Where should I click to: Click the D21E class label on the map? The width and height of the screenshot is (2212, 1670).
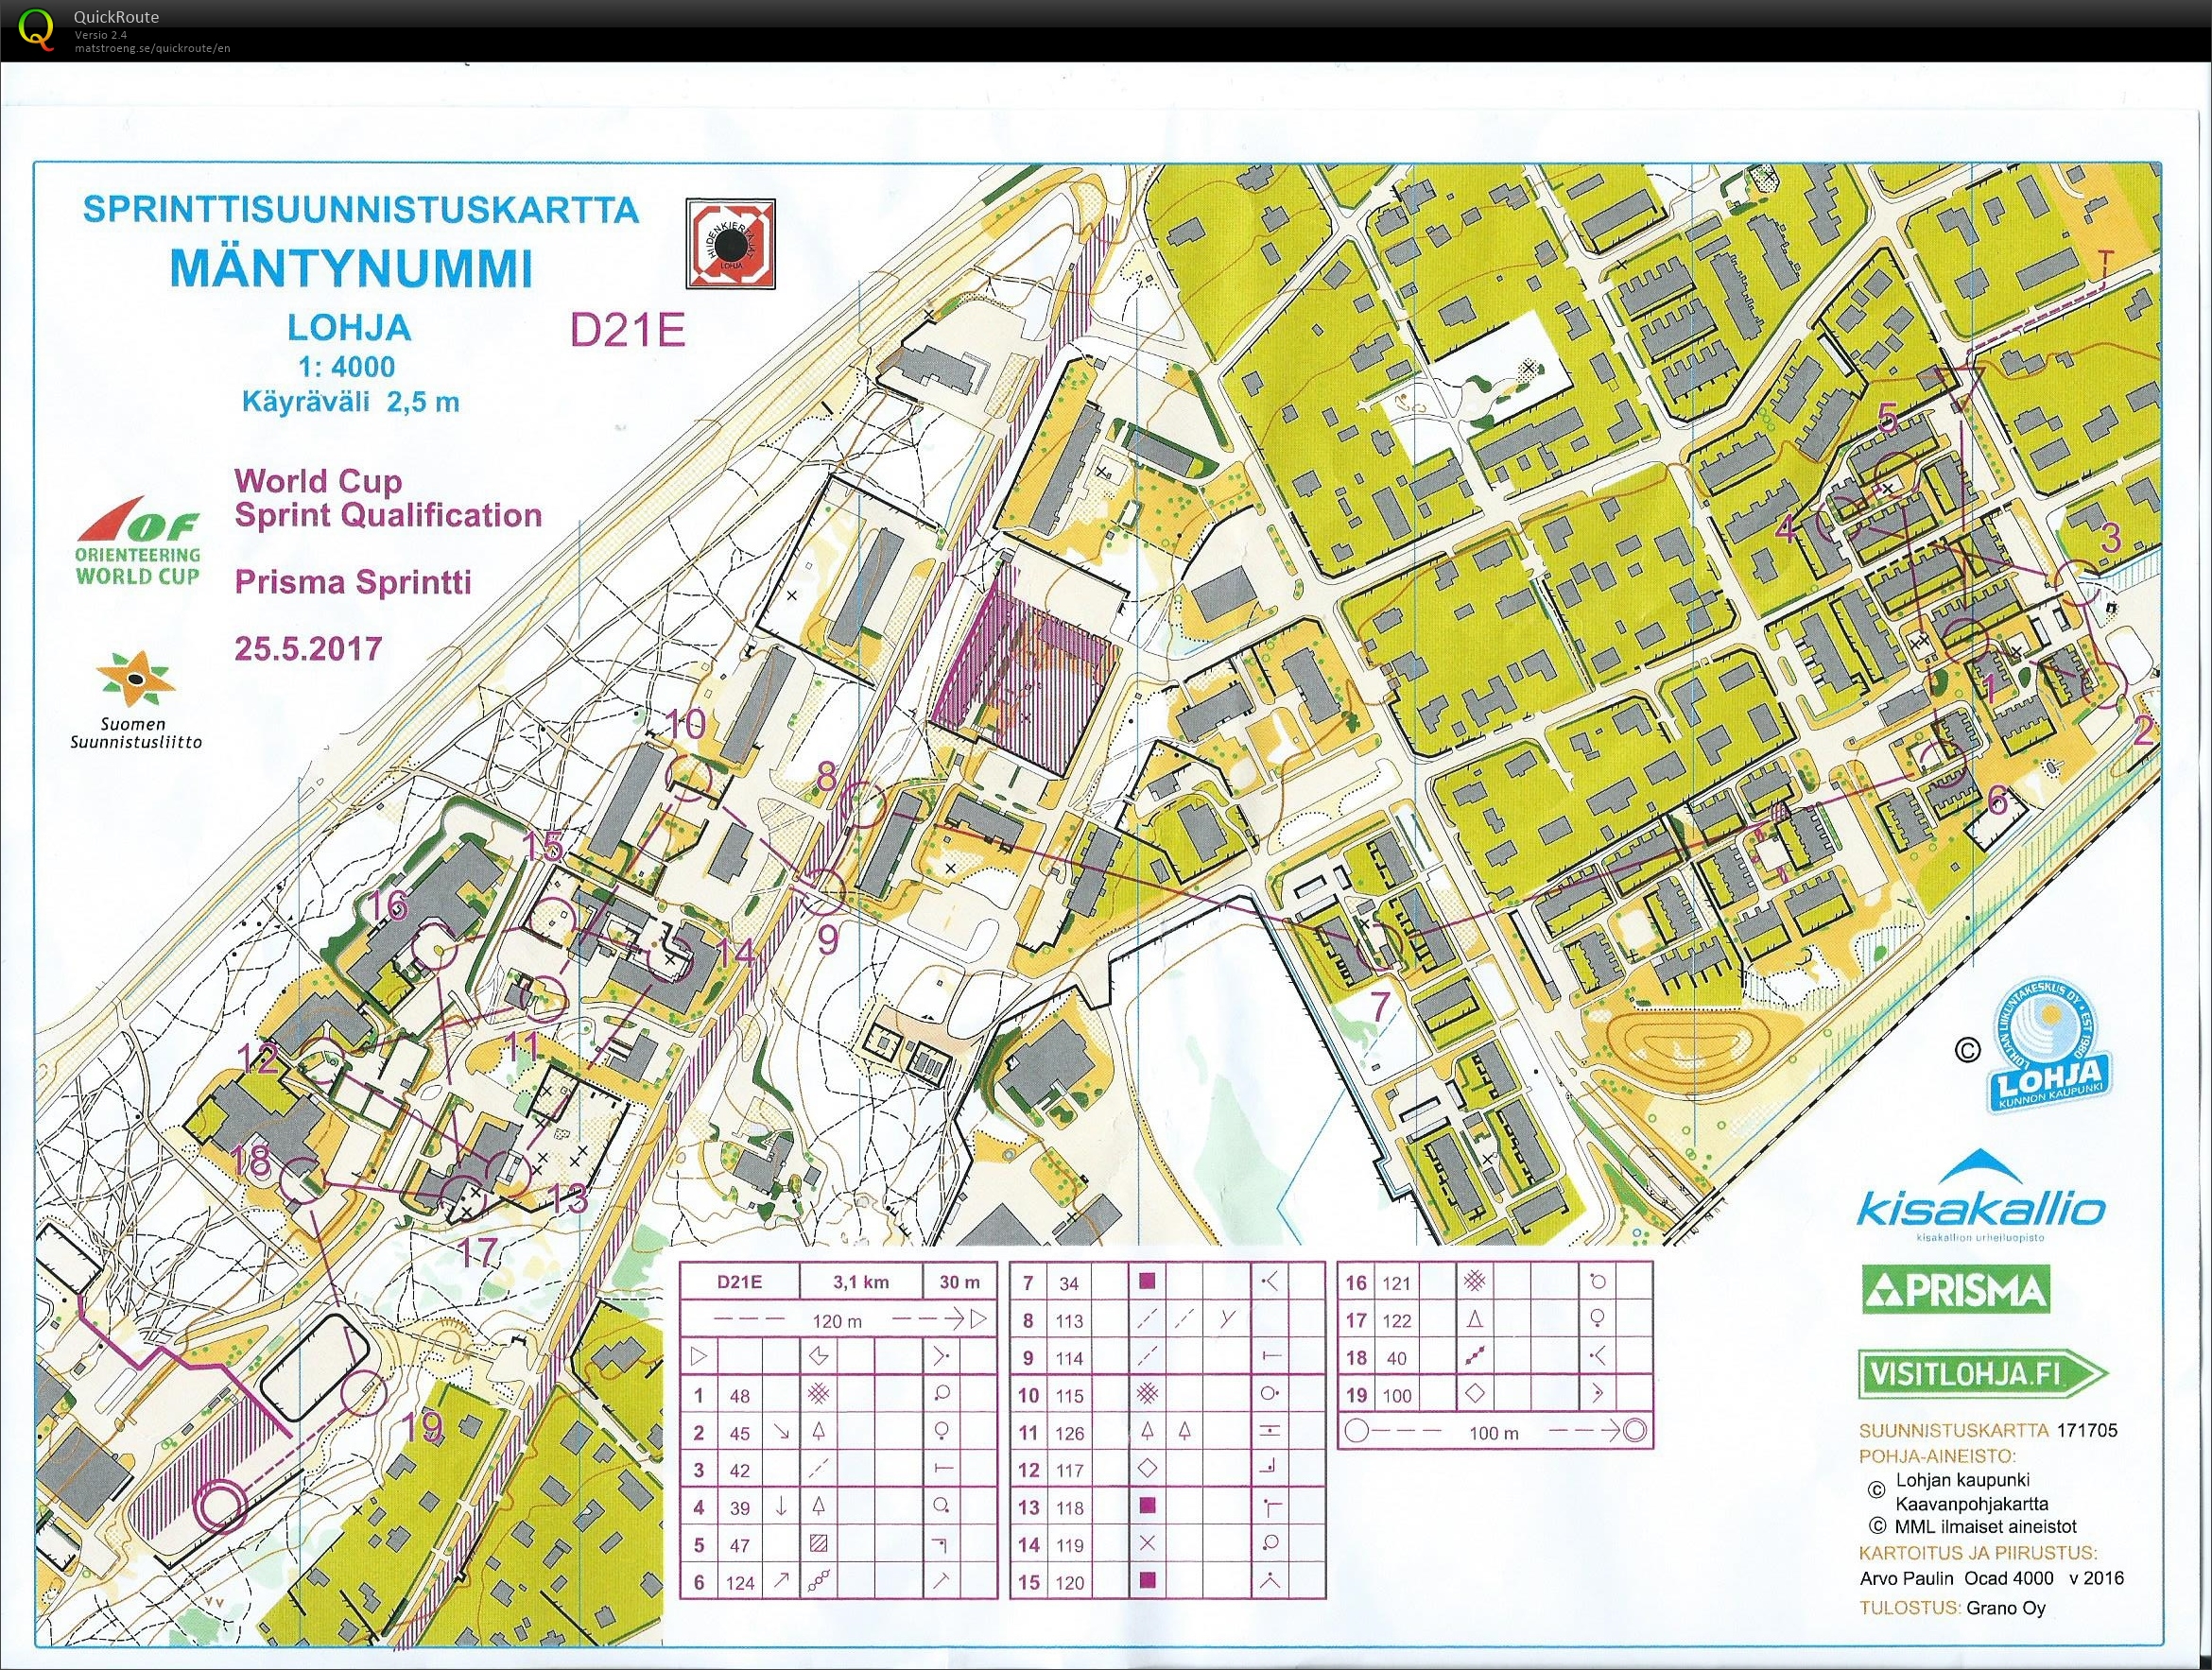tap(628, 330)
